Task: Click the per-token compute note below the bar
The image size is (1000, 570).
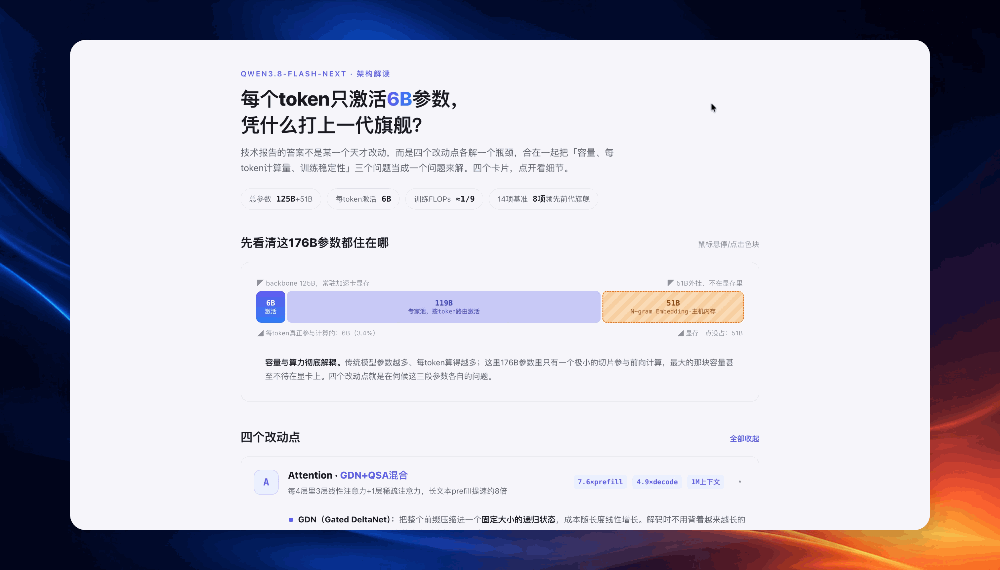Action: (x=316, y=333)
